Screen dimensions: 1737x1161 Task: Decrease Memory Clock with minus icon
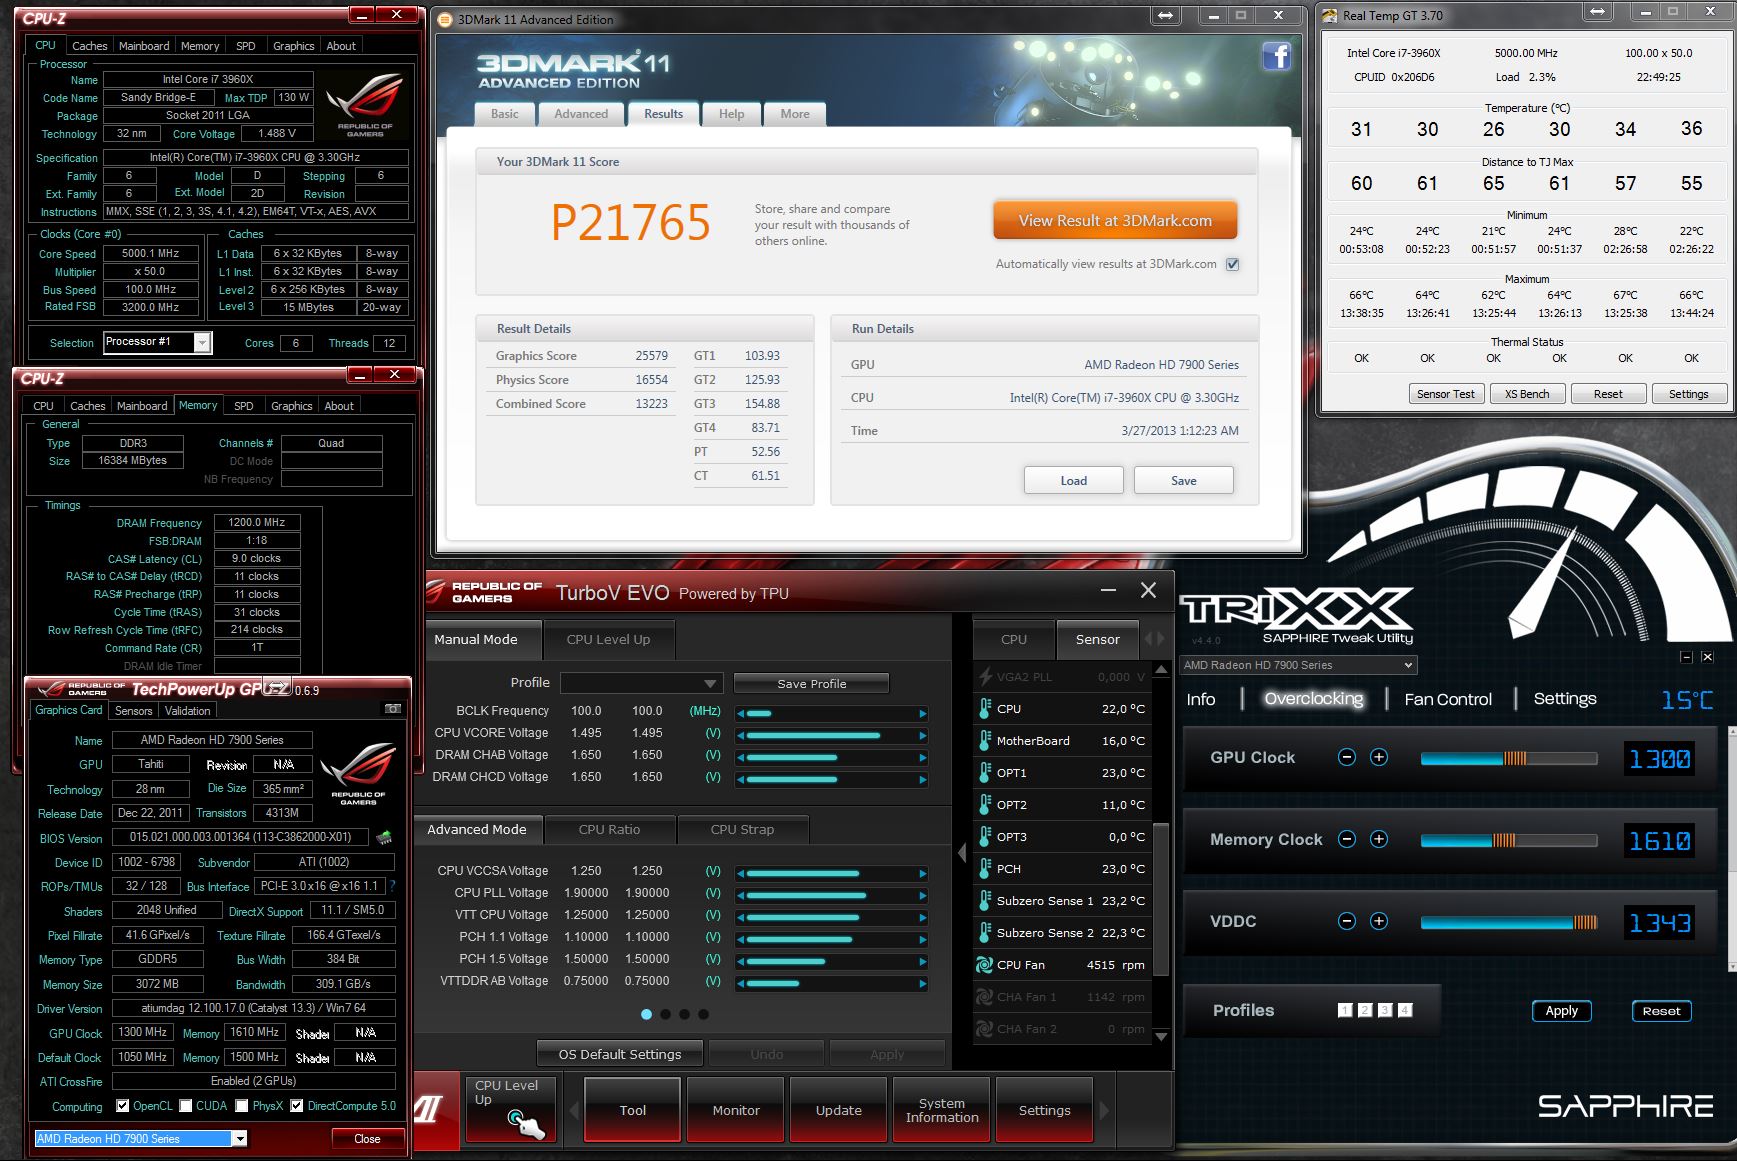(x=1347, y=839)
